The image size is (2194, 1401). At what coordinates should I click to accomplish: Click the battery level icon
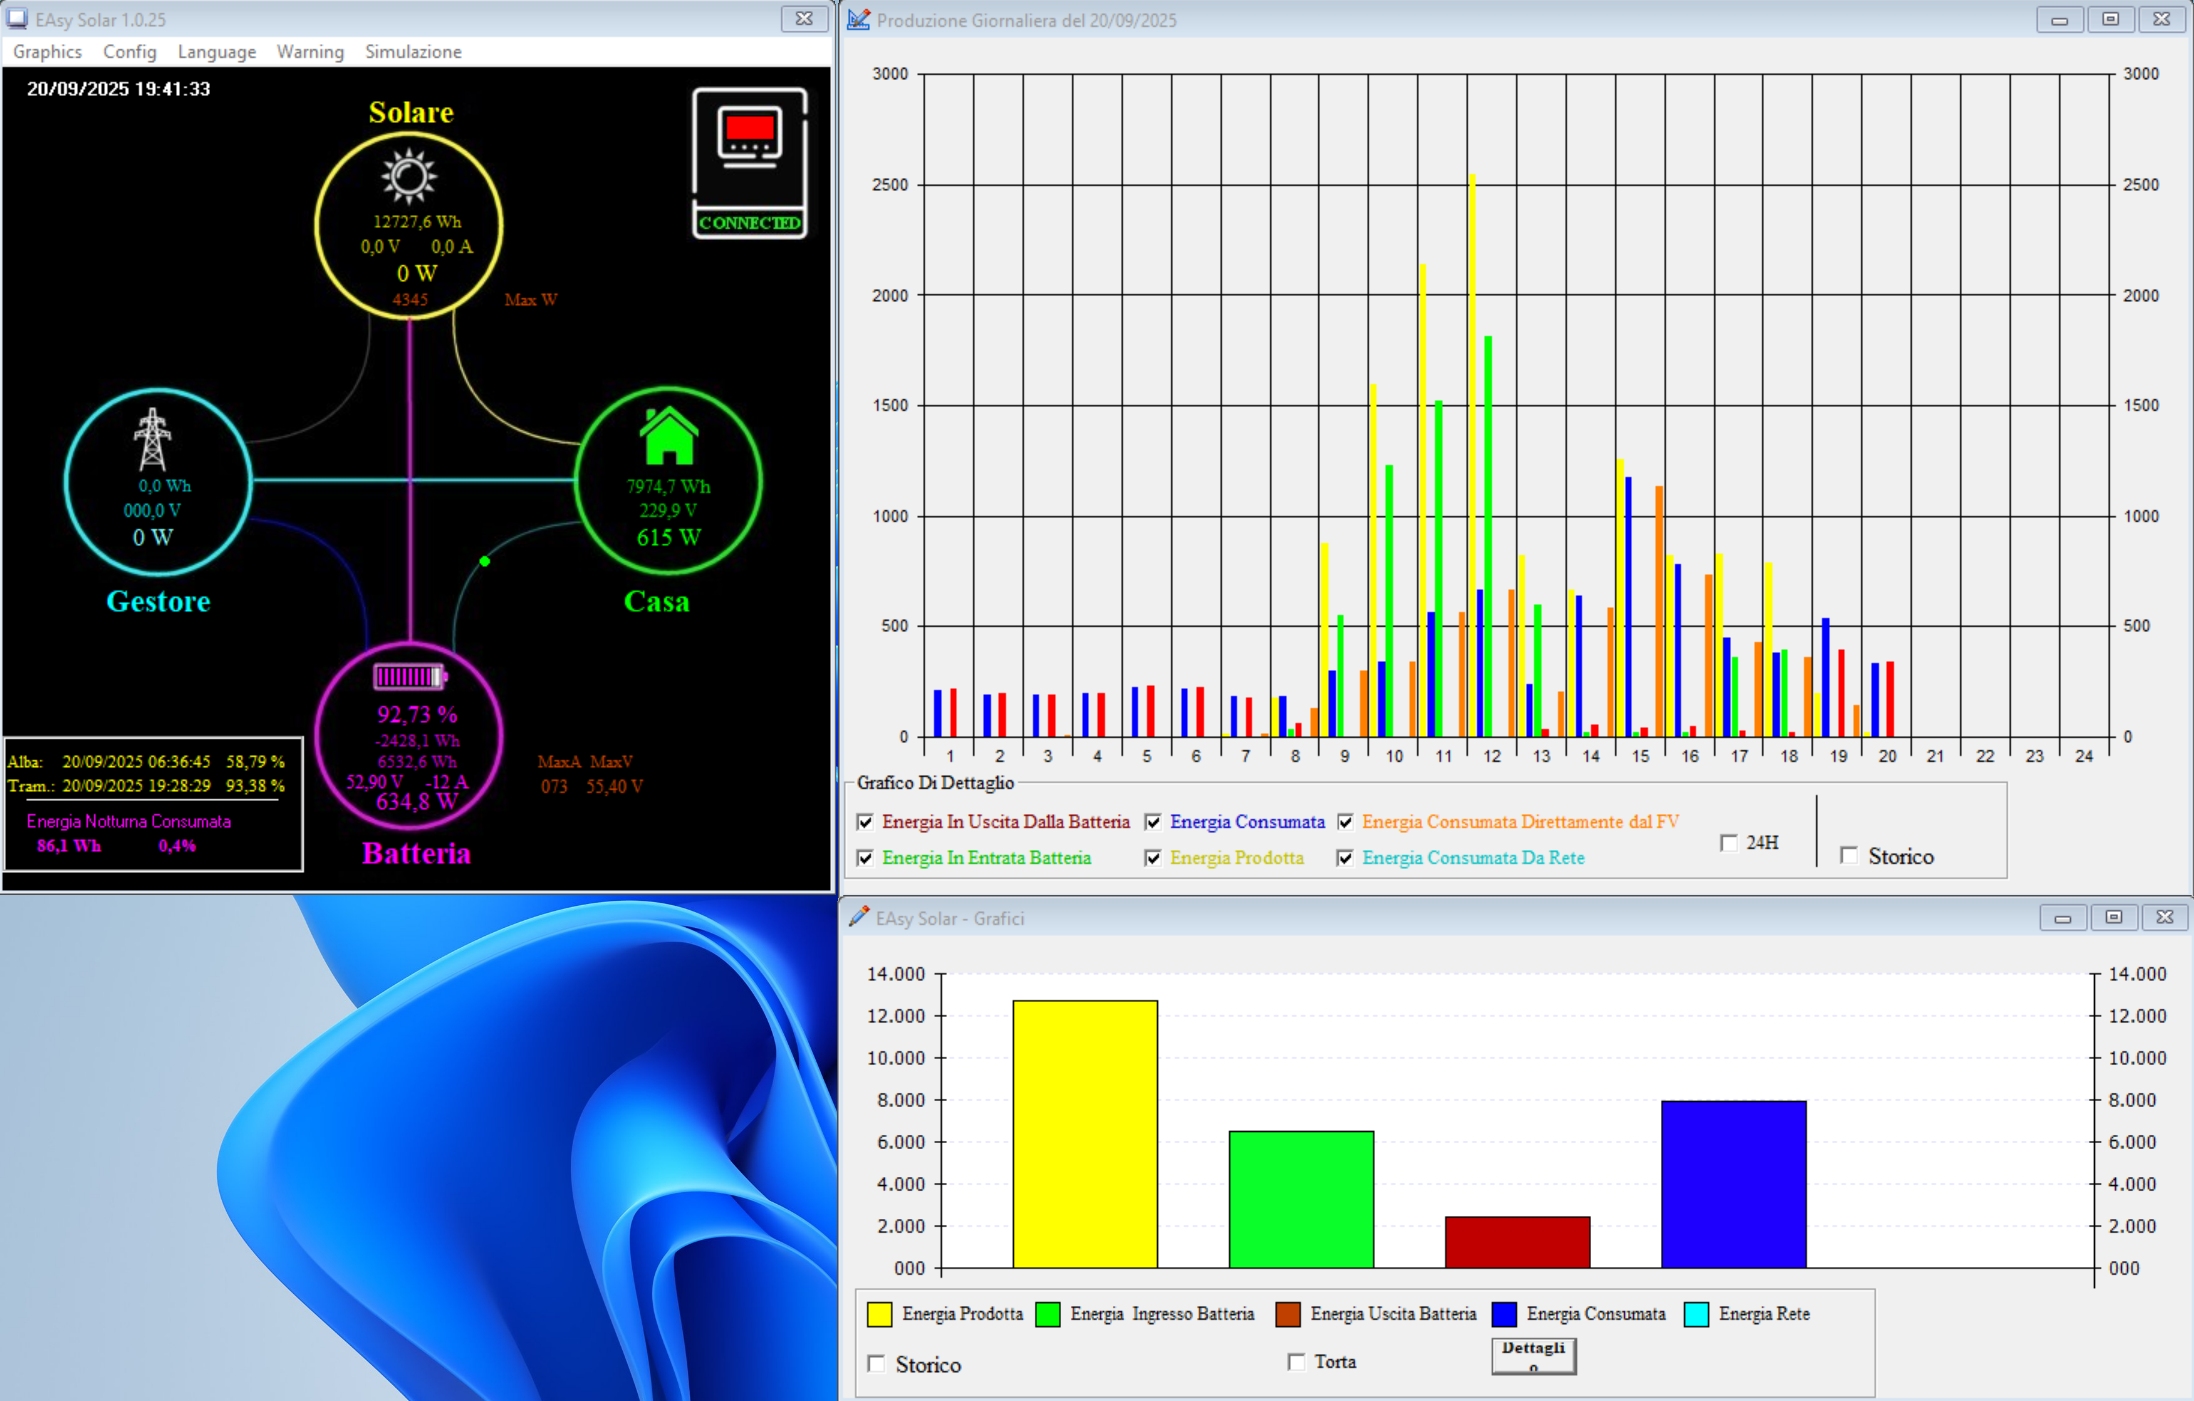pyautogui.click(x=409, y=677)
